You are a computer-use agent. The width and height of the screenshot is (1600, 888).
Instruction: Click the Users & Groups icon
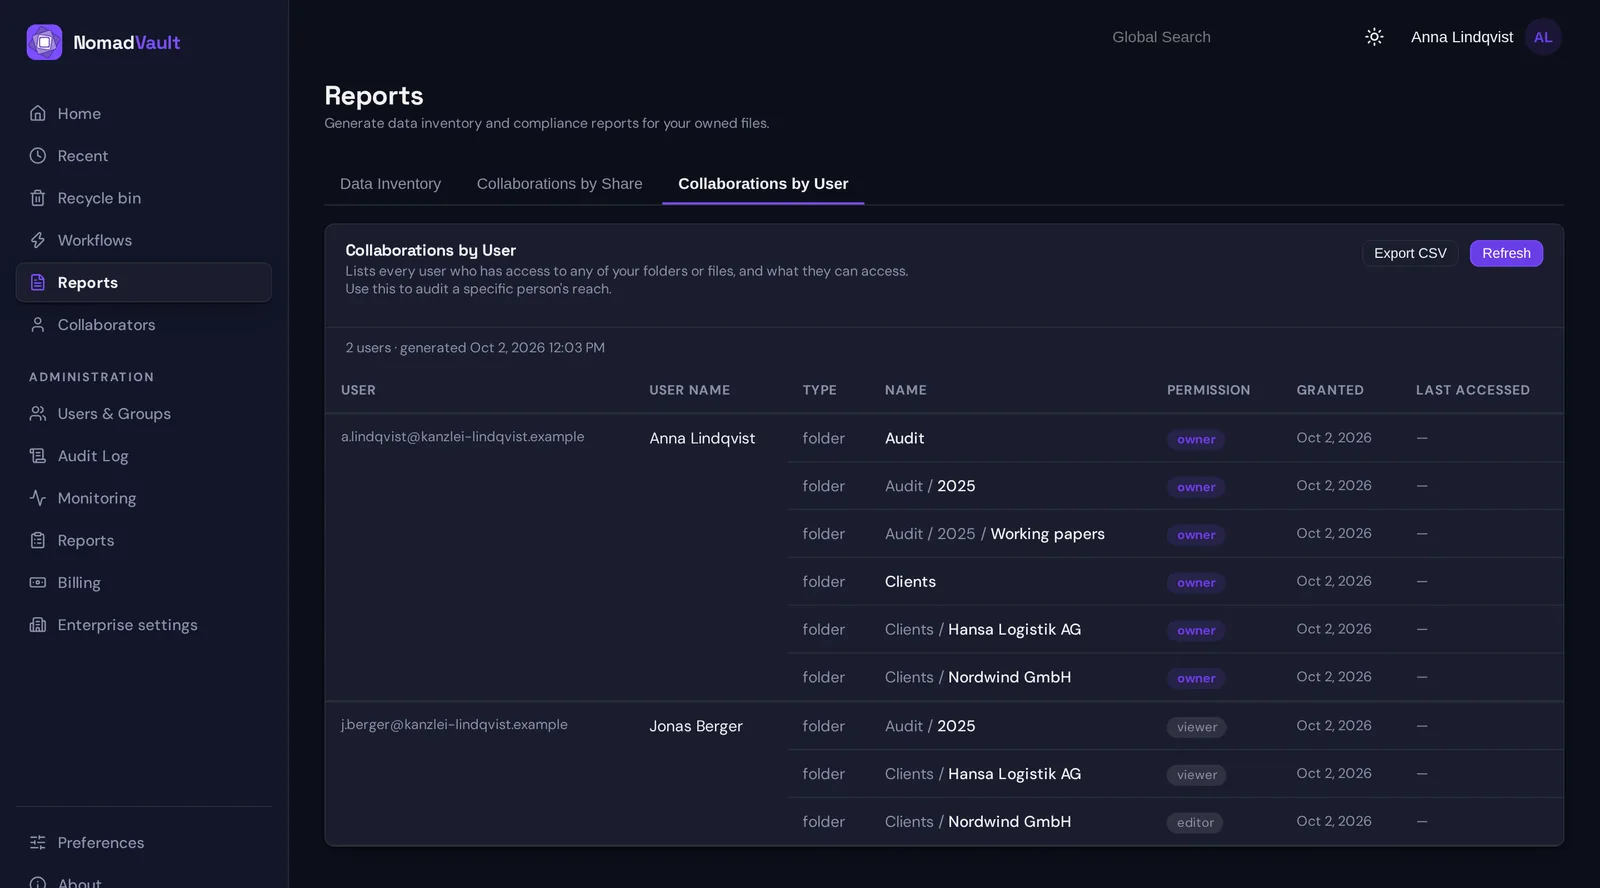(x=38, y=414)
